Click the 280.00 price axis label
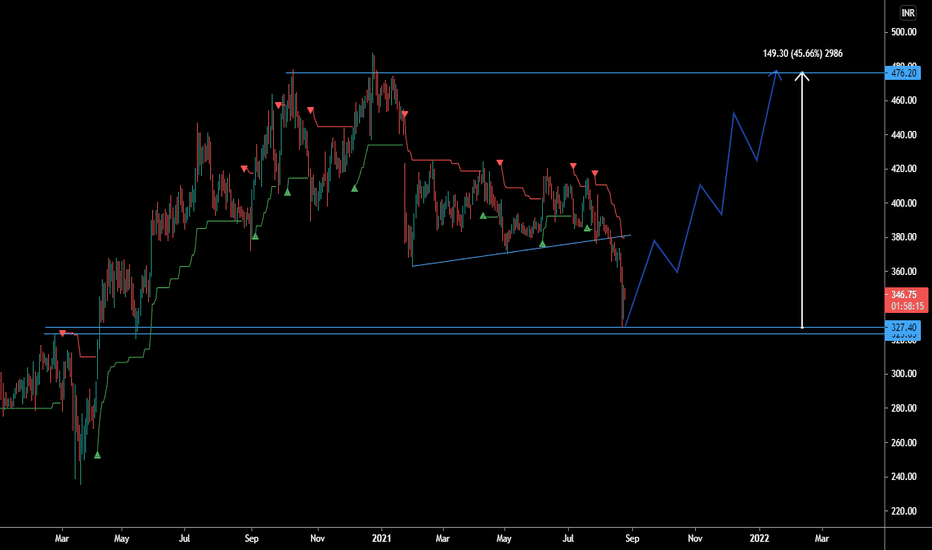This screenshot has width=932, height=550. (903, 408)
